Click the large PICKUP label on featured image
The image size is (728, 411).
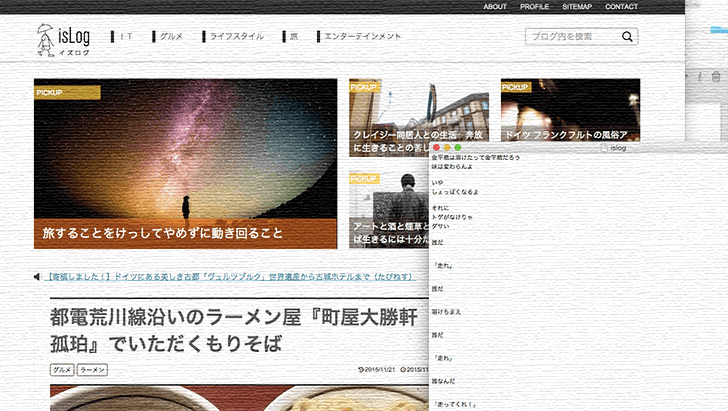pos(67,92)
